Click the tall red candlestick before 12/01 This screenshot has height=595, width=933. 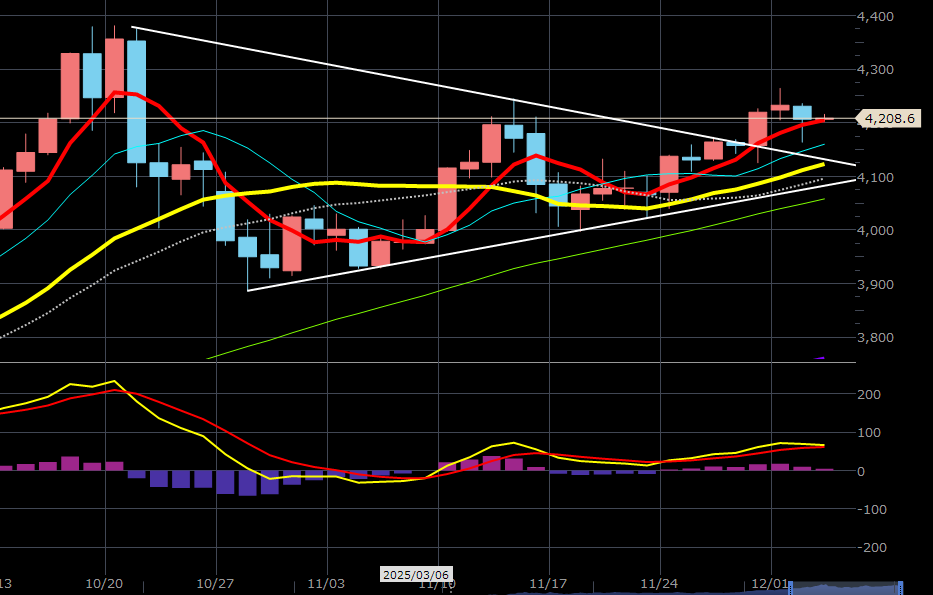[x=758, y=128]
